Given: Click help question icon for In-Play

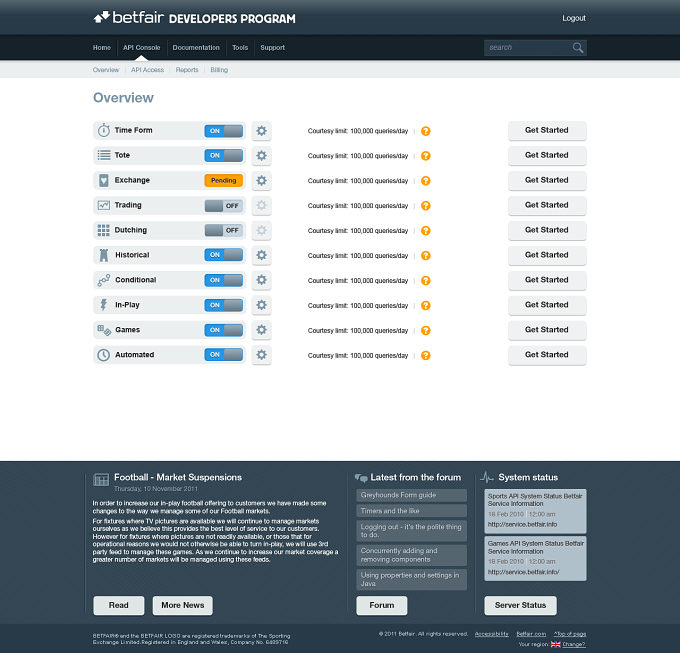Looking at the screenshot, I should tap(426, 305).
